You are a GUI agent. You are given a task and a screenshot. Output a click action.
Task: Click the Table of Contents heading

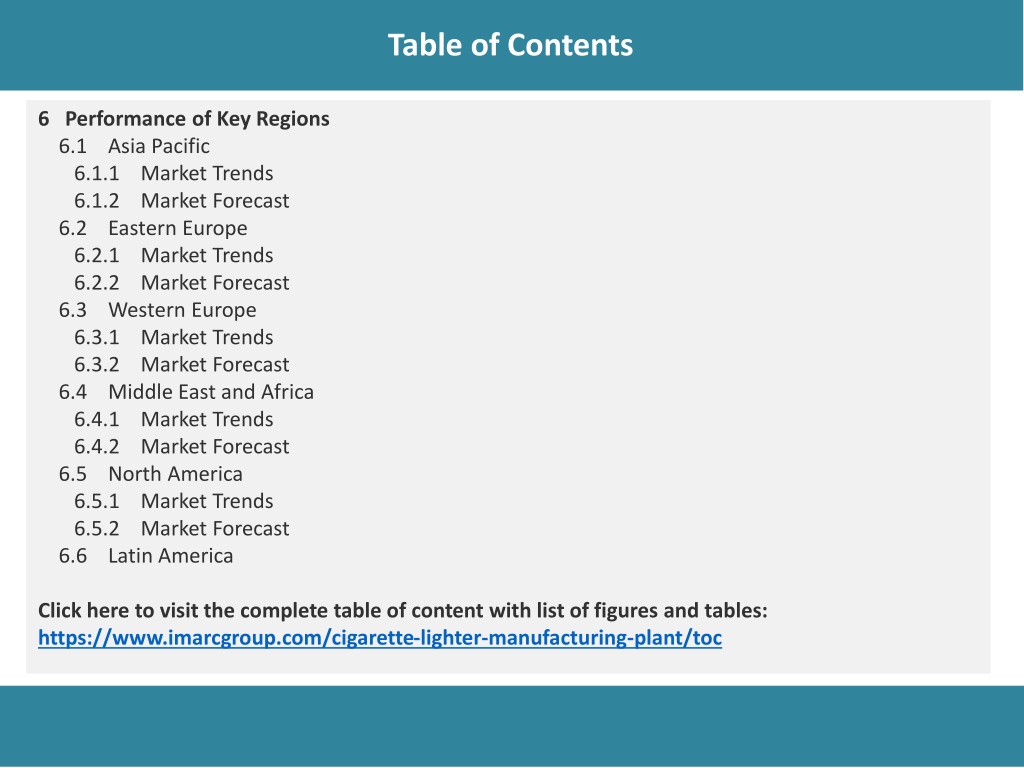510,45
